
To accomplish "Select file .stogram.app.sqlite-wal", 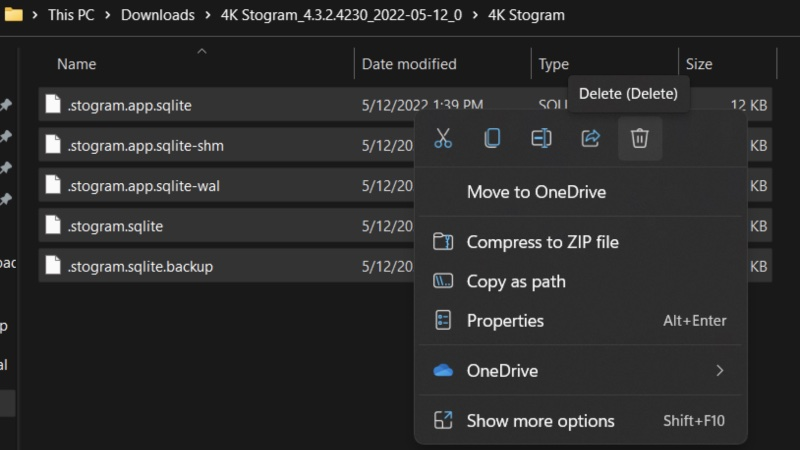I will [143, 186].
